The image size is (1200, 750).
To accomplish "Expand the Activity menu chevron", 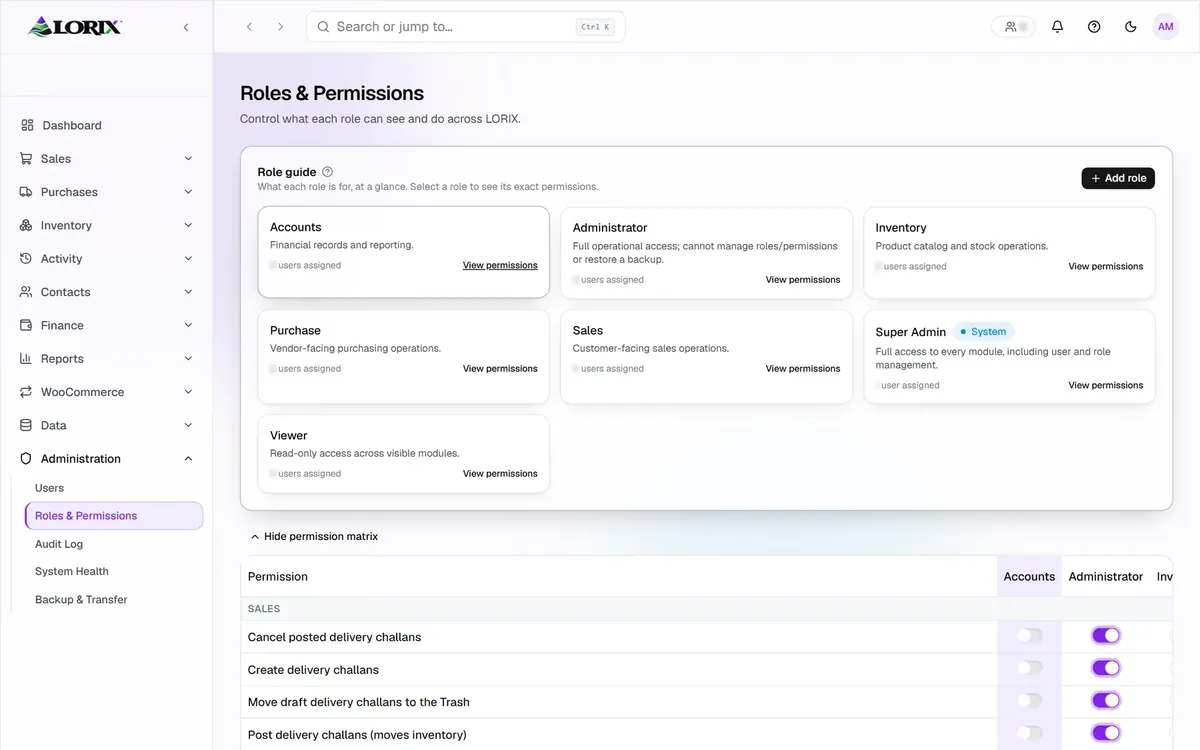I will pyautogui.click(x=188, y=258).
